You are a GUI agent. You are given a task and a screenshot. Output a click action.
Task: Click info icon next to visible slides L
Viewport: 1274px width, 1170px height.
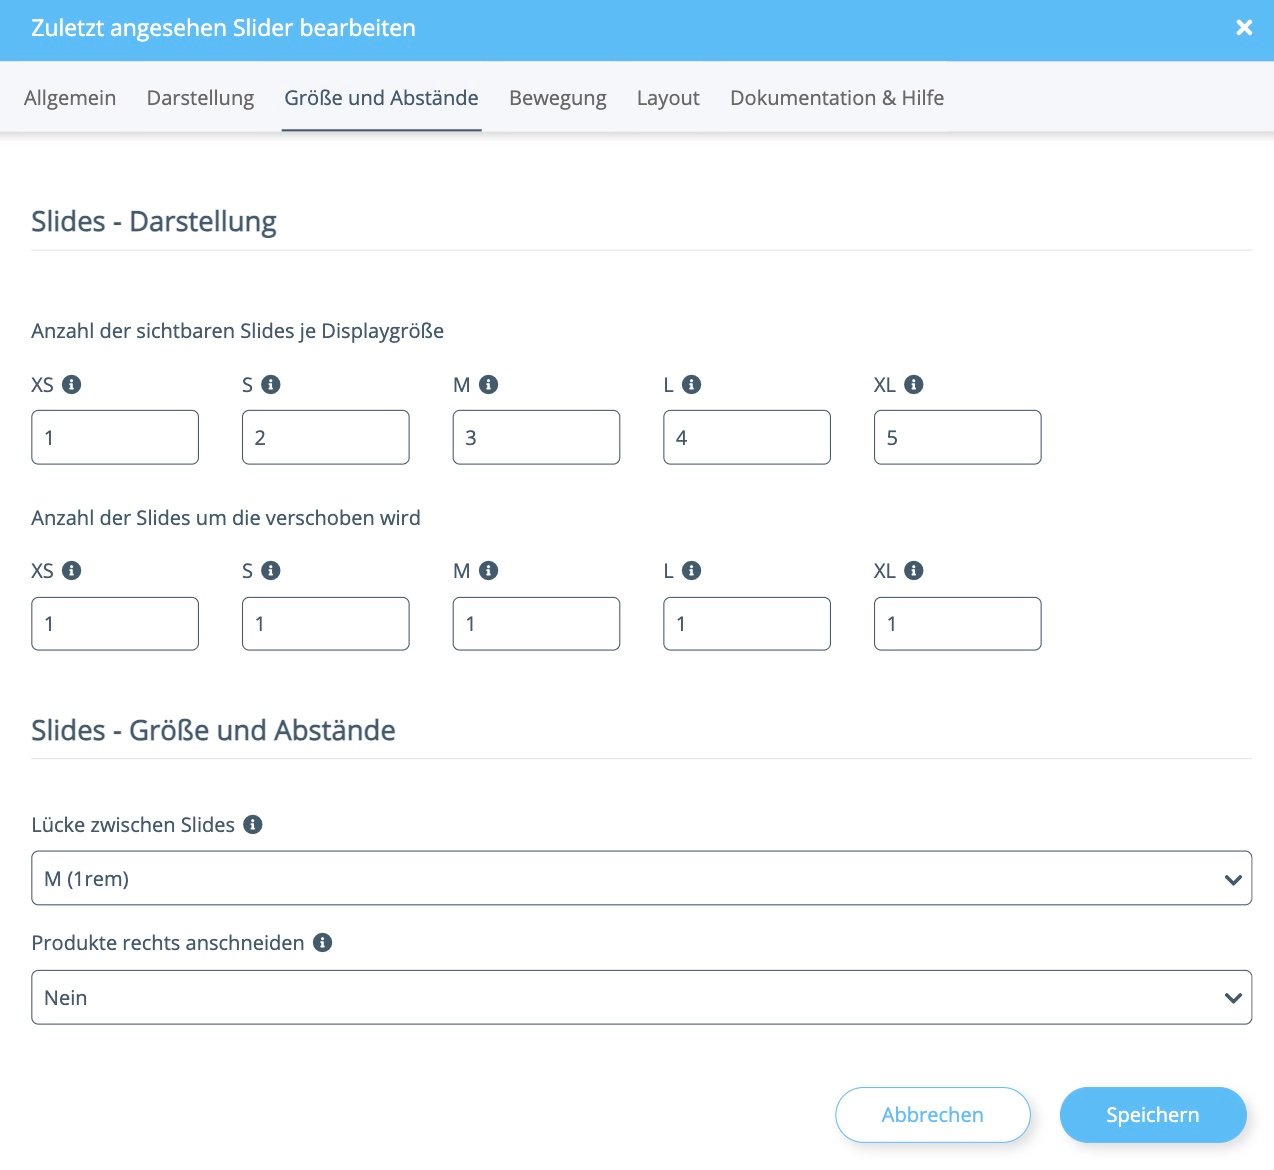(x=691, y=384)
